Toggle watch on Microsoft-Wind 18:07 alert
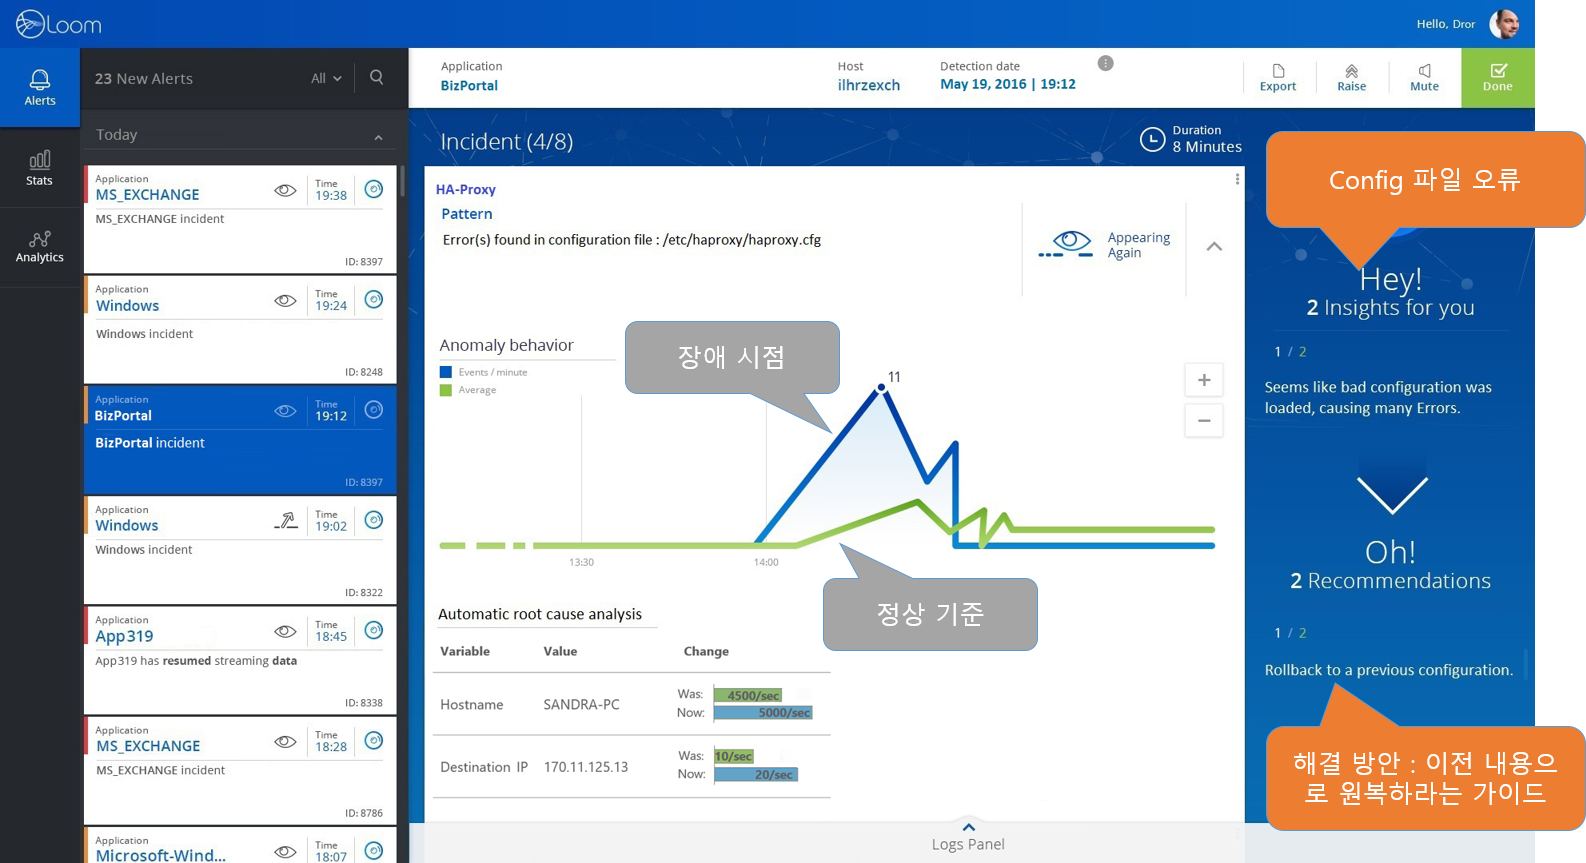Image resolution: width=1586 pixels, height=863 pixels. 285,852
